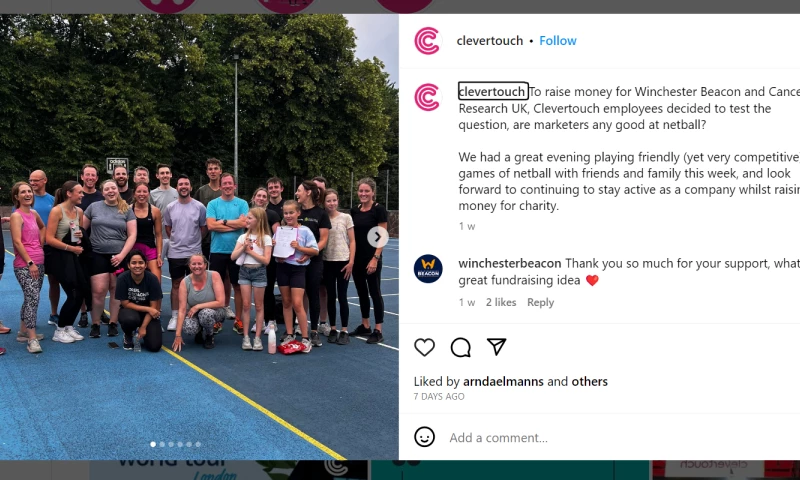
Task: Select first carousel indicator dot
Action: click(x=153, y=444)
